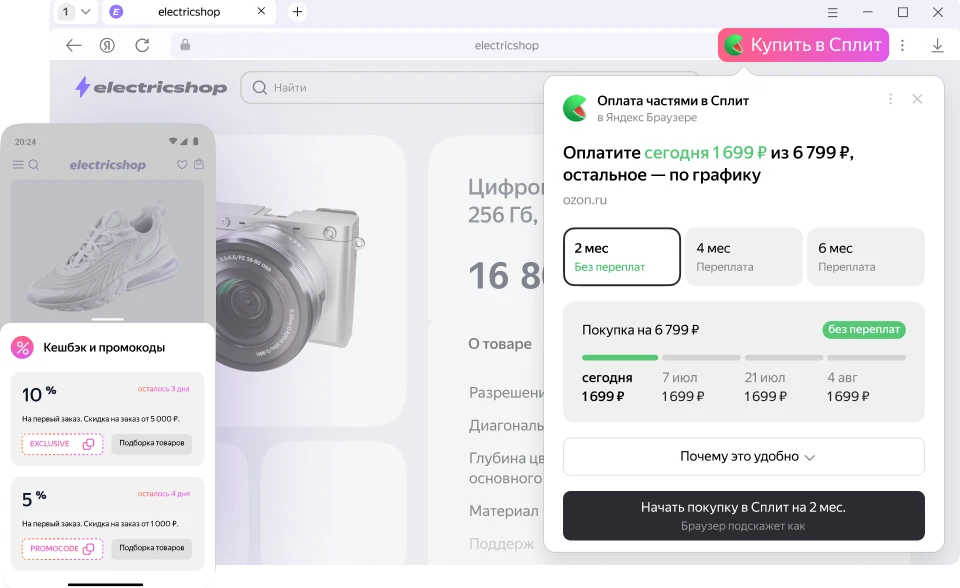The height and width of the screenshot is (588, 960).
Task: Close the Сплит payment popup
Action: (917, 99)
